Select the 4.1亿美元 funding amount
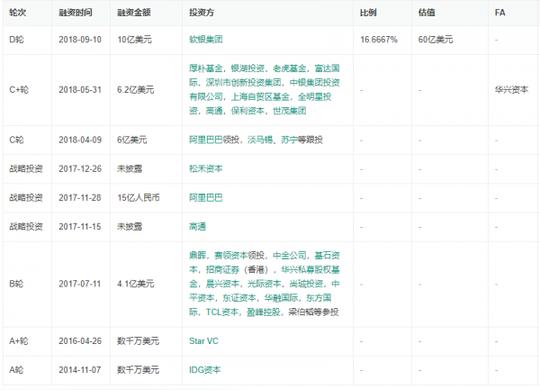 coord(135,284)
